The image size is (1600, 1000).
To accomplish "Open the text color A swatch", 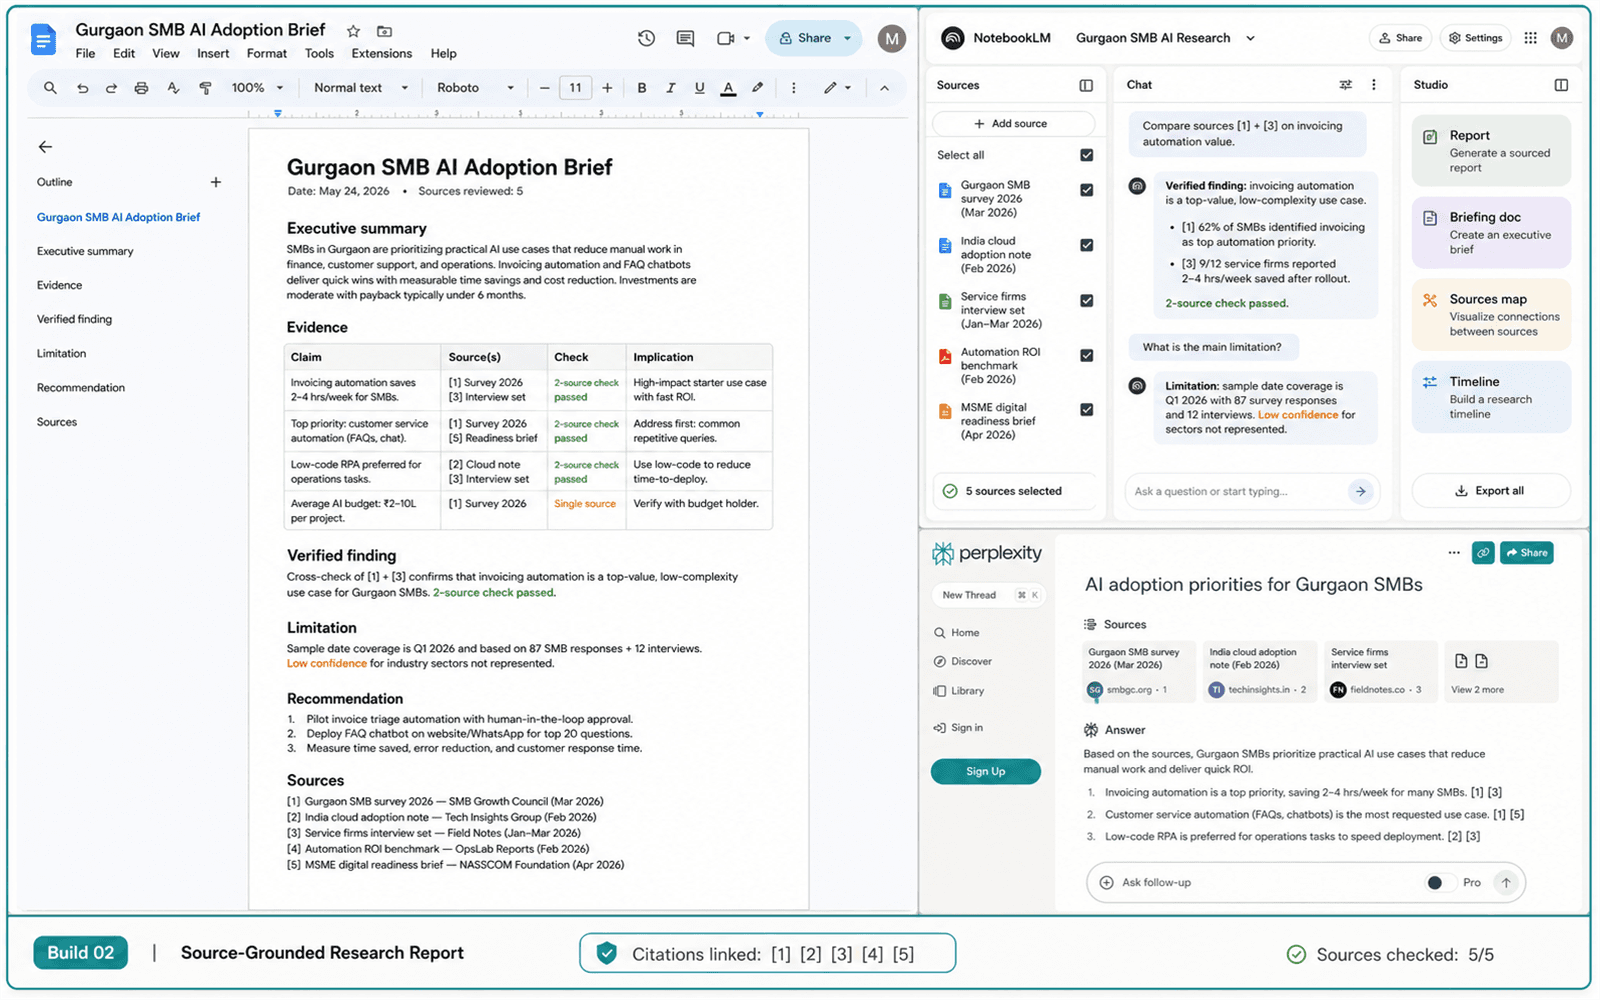I will click(728, 88).
